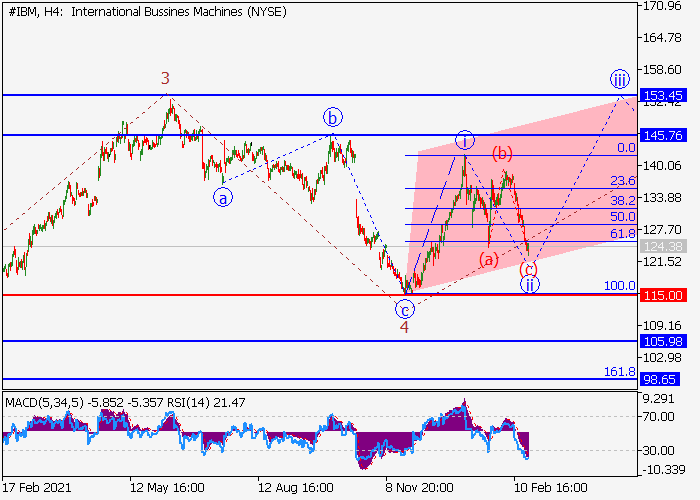Screen dimensions: 700x500
Task: Click the 30.00 RSI level value
Action: [659, 450]
